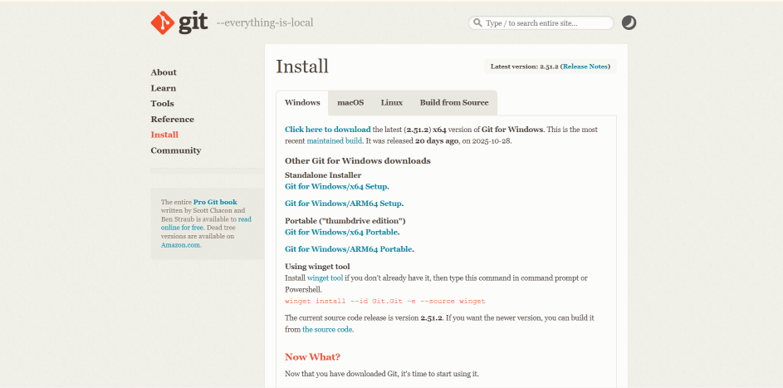783x388 pixels.
Task: Click the search magnifier icon
Action: tap(478, 23)
